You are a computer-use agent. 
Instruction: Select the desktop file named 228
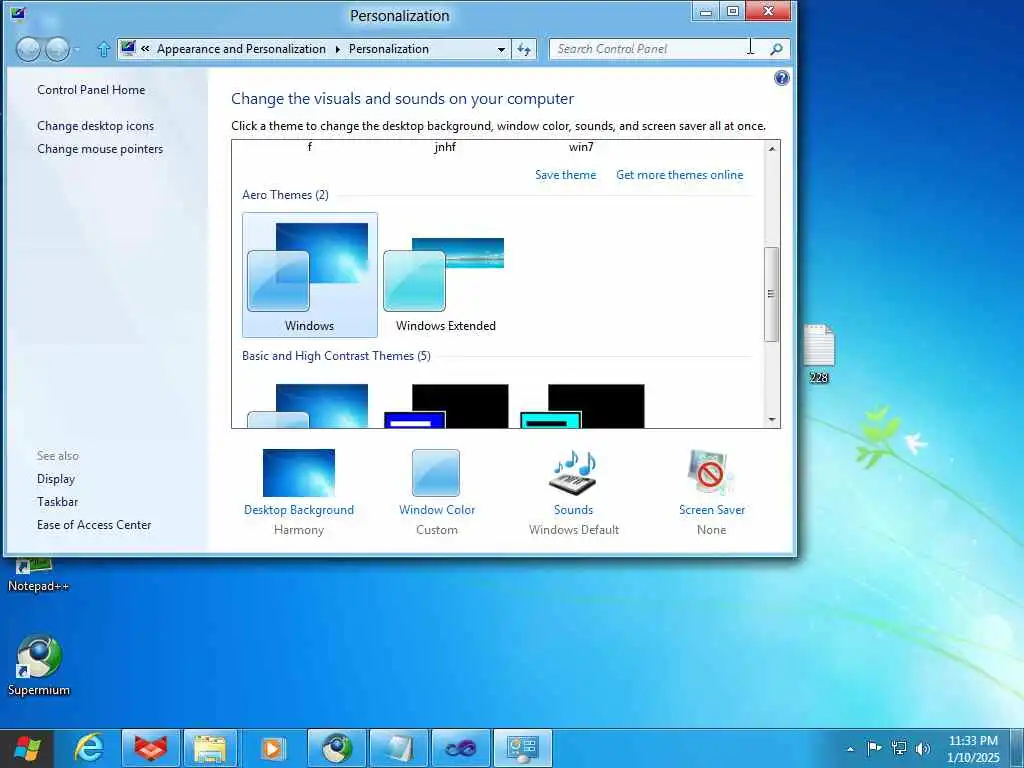click(x=819, y=353)
